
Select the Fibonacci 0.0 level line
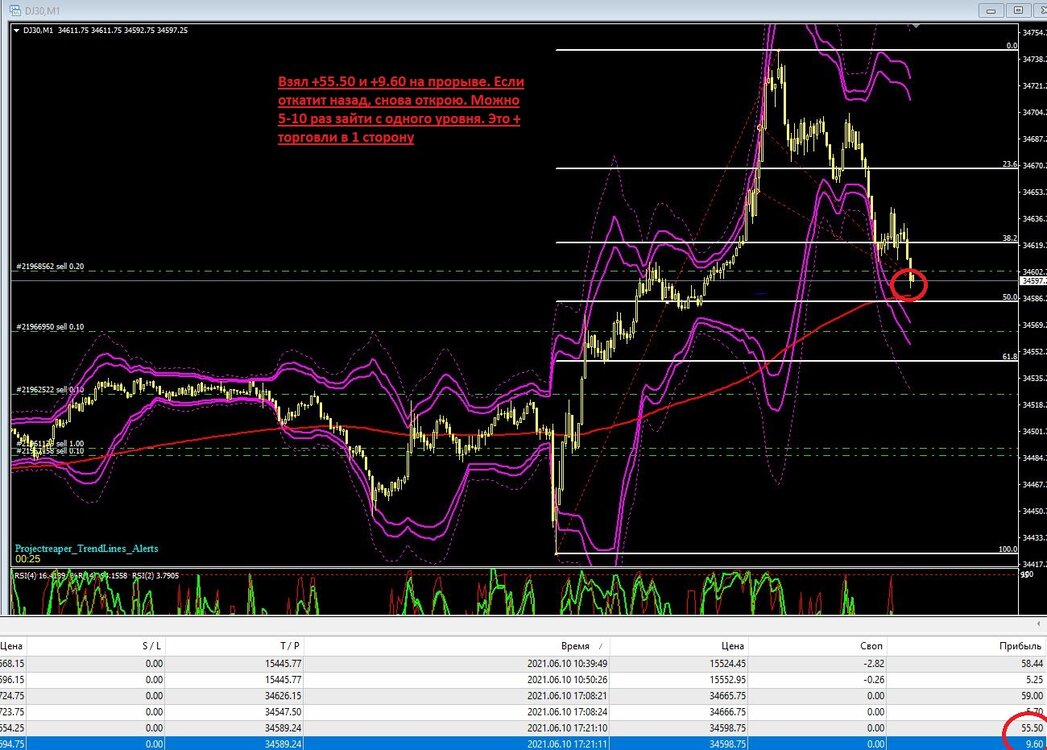tap(787, 49)
